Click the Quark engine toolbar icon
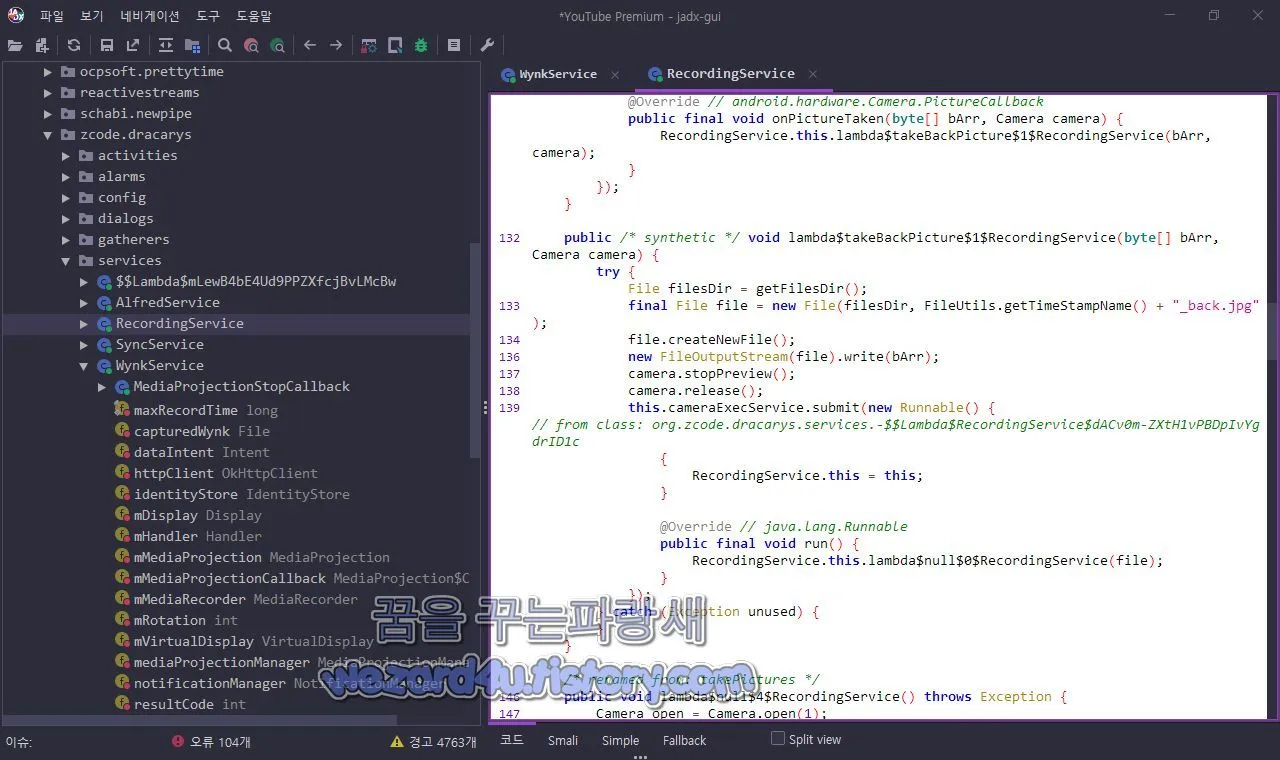This screenshot has height=760, width=1280. 395,45
